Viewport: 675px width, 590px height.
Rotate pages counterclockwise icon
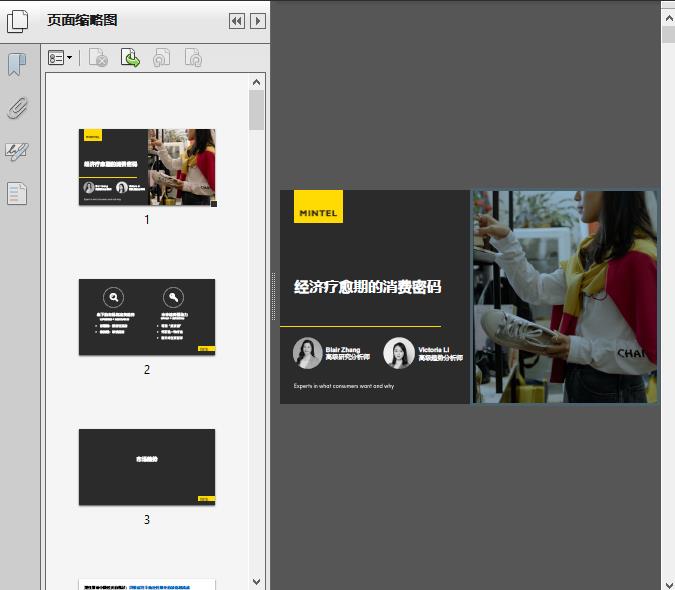(162, 58)
